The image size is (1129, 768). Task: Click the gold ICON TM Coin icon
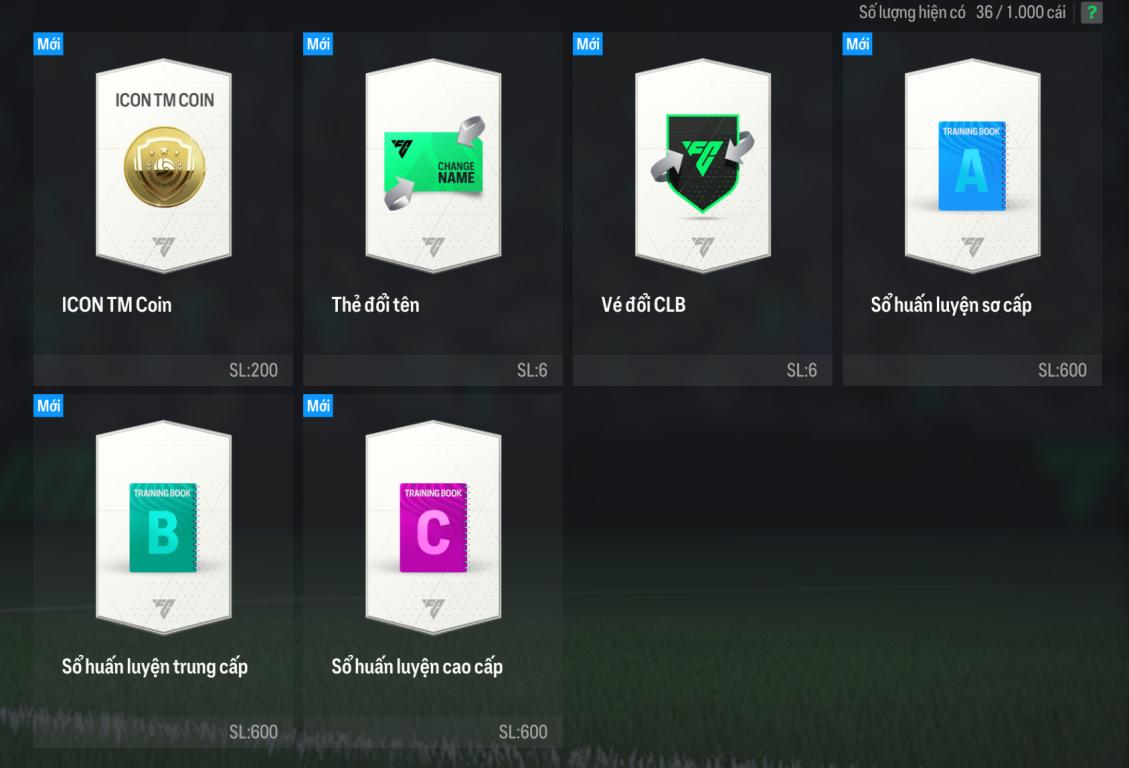[x=164, y=167]
